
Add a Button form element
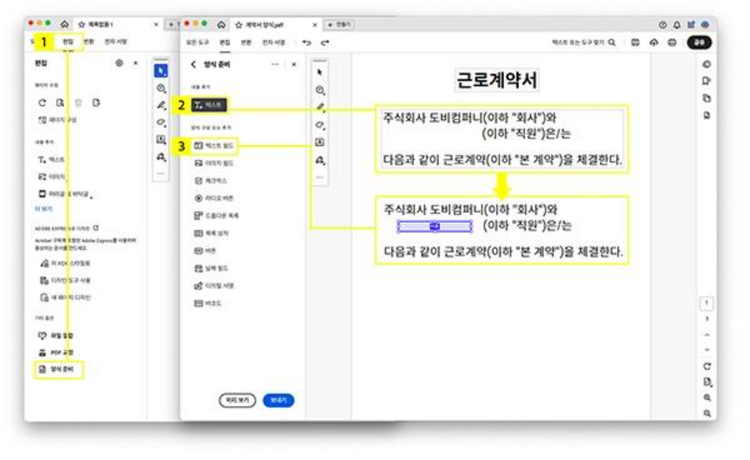click(x=205, y=251)
